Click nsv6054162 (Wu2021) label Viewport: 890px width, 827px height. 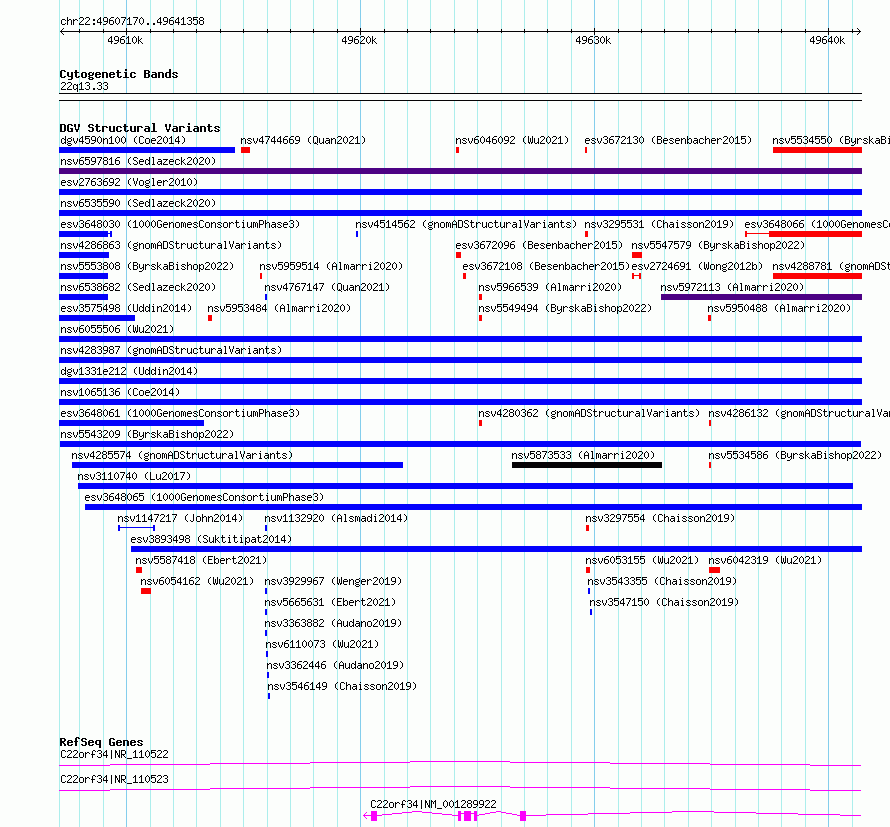click(197, 581)
